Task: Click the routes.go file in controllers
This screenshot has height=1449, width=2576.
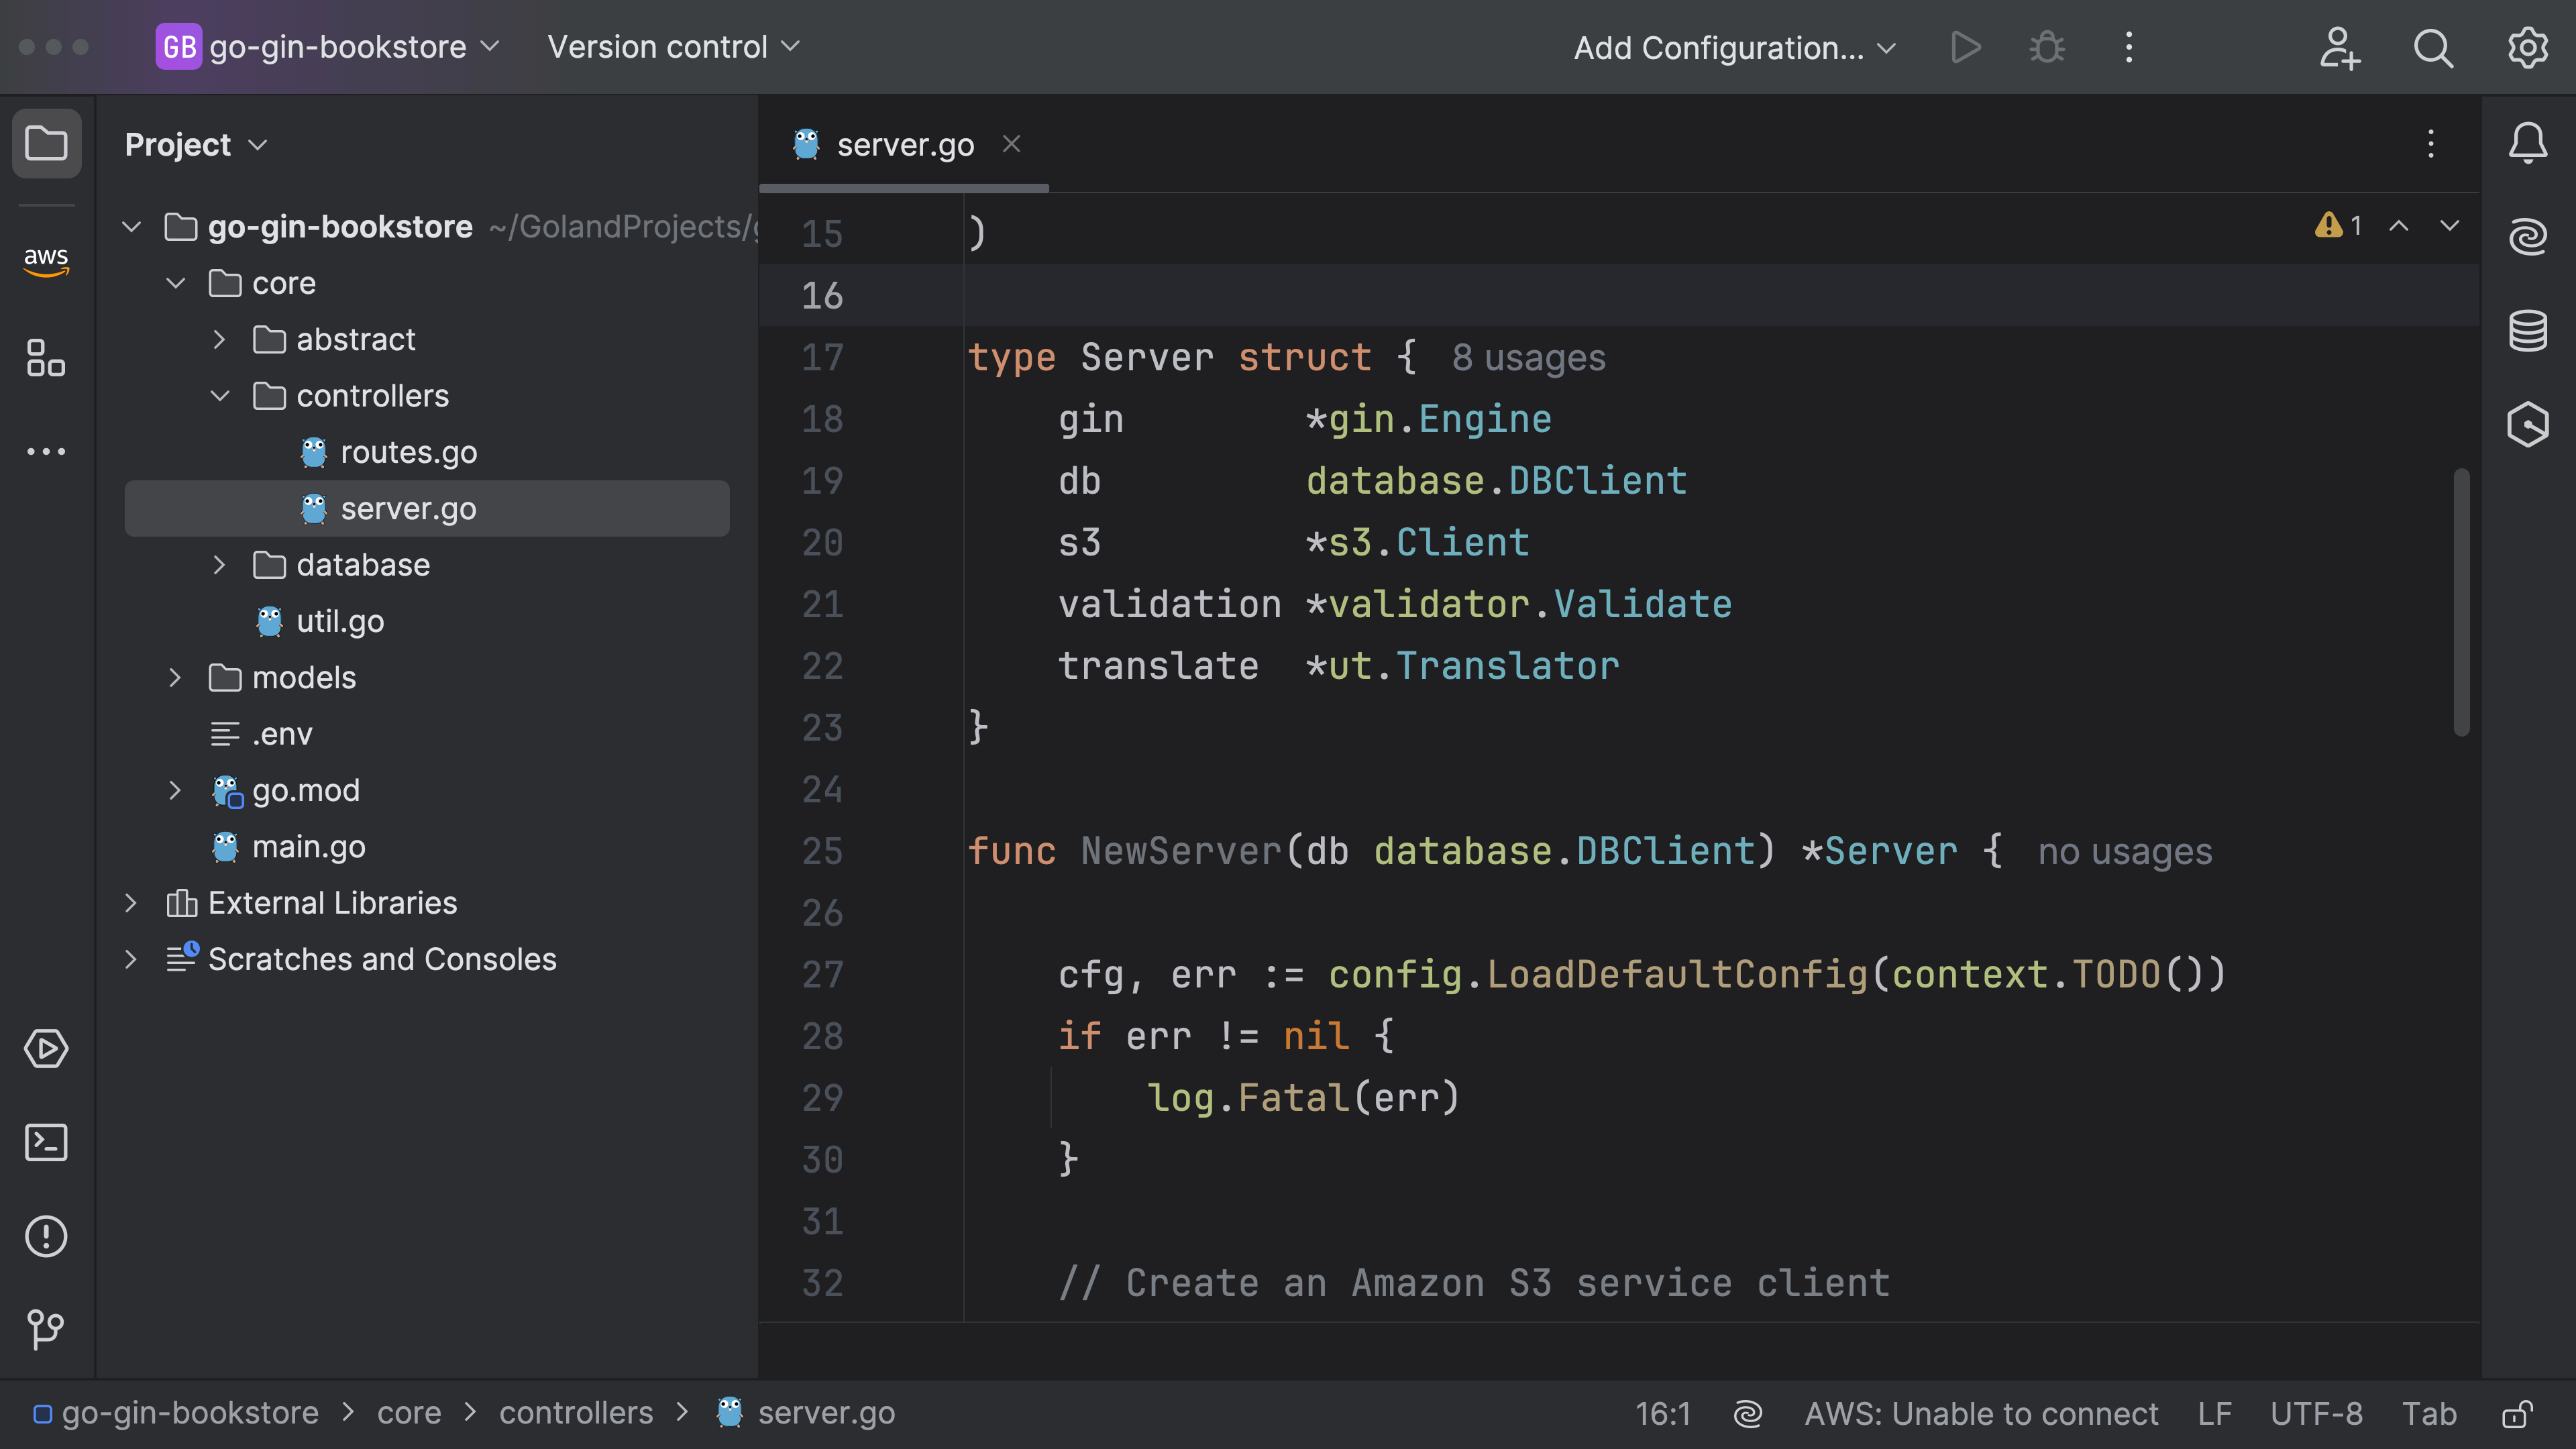Action: (x=409, y=451)
